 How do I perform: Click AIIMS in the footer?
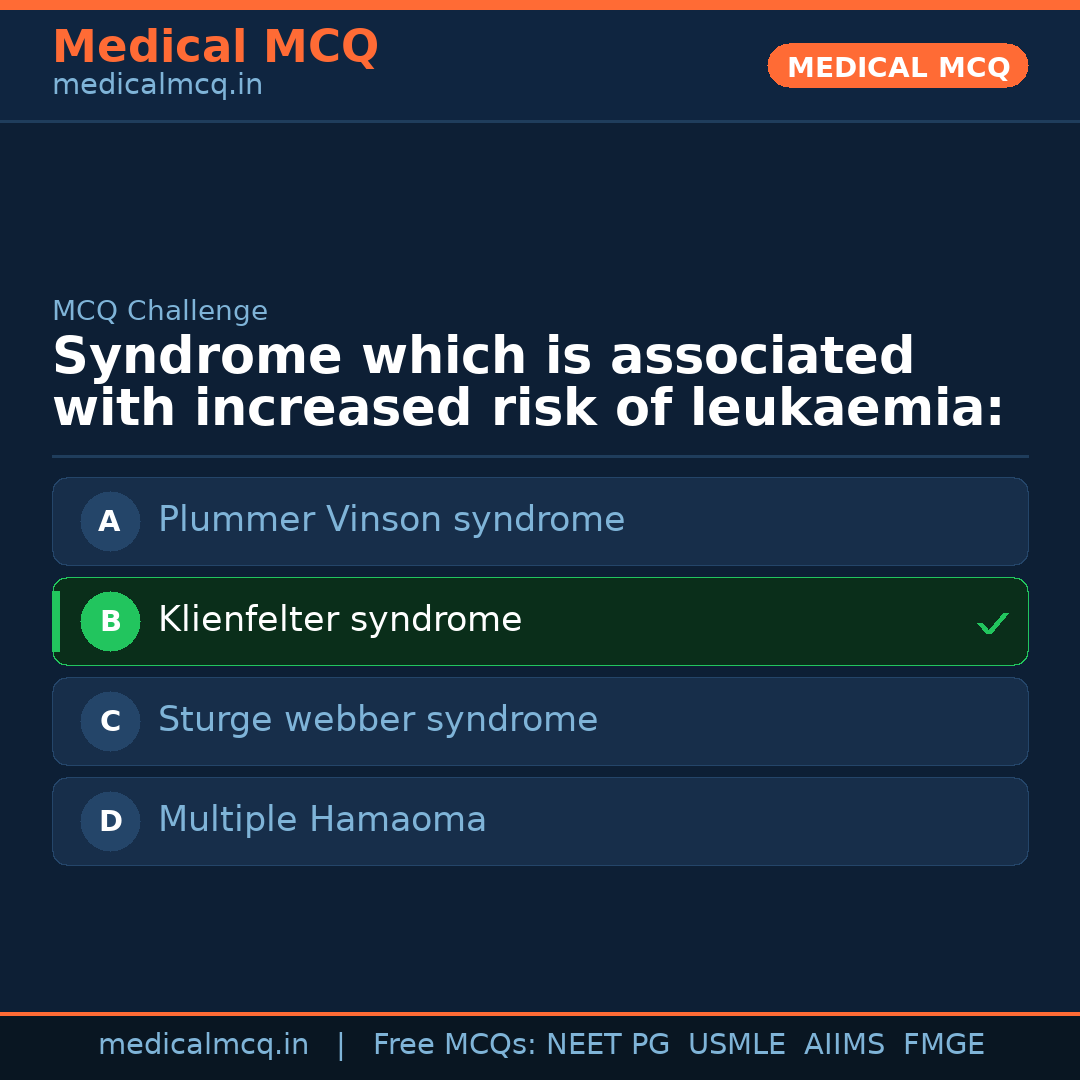(x=844, y=1045)
